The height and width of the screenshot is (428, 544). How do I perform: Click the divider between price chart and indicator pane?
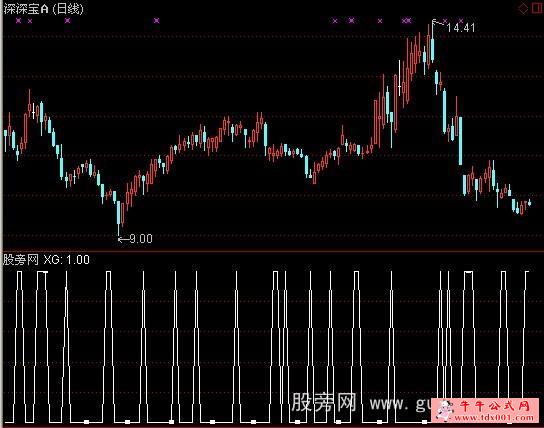(272, 251)
